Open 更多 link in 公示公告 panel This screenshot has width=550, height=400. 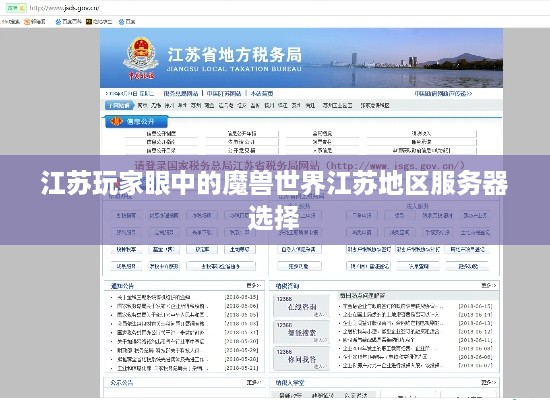(254, 382)
